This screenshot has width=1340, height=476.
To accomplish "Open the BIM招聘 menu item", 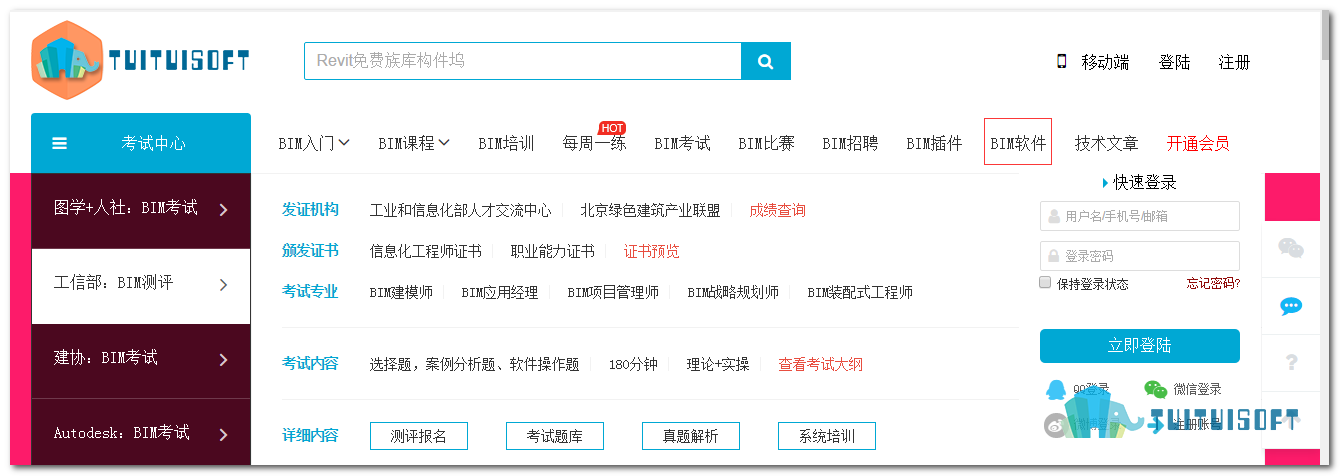I will [x=850, y=143].
